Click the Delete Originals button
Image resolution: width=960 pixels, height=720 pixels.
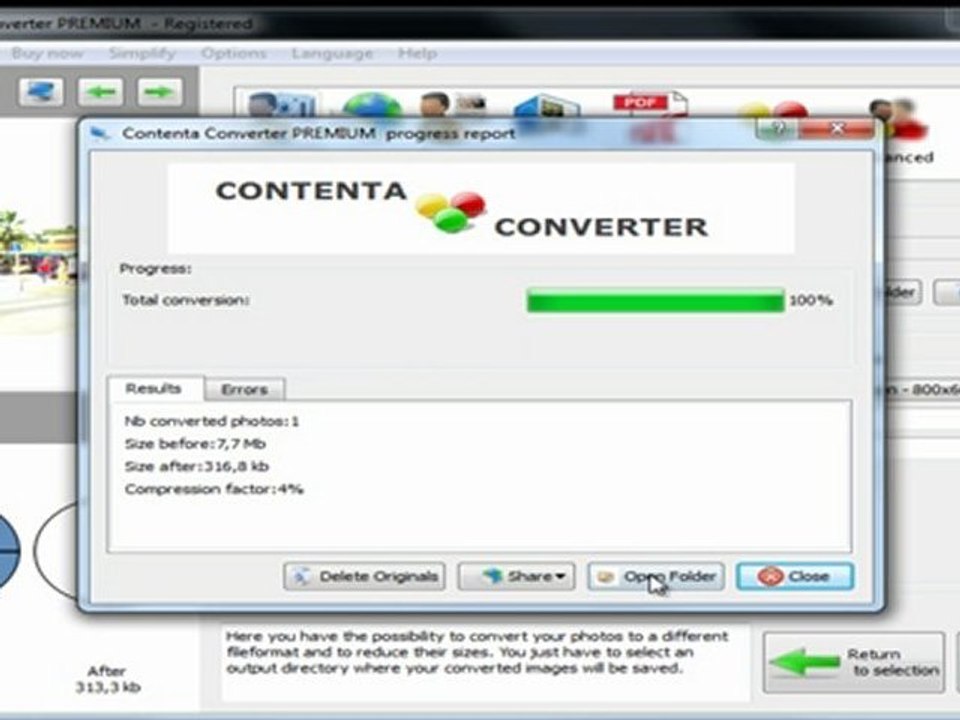pyautogui.click(x=364, y=576)
